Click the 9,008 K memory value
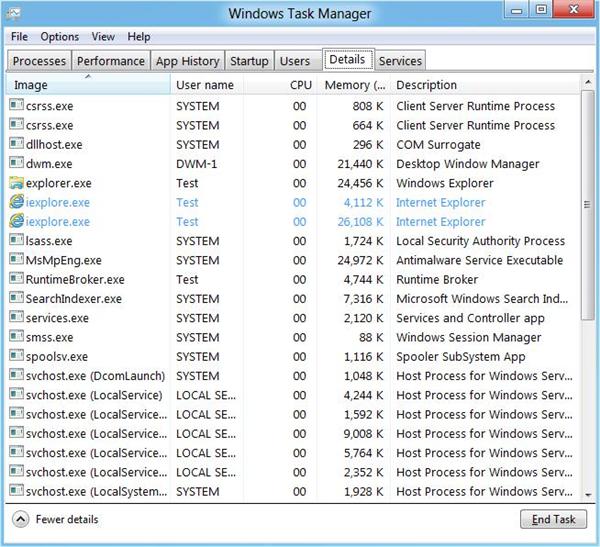The width and height of the screenshot is (600, 547). coord(364,434)
